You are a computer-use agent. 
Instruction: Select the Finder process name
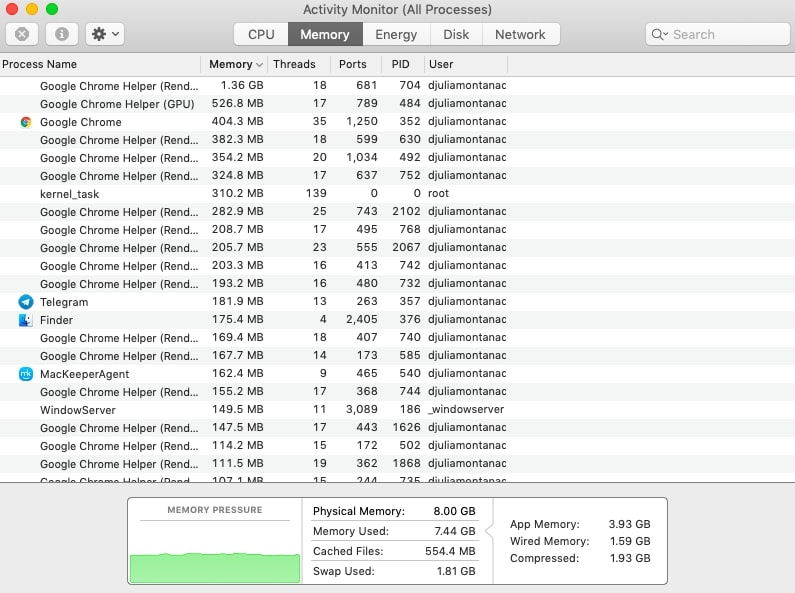click(56, 320)
